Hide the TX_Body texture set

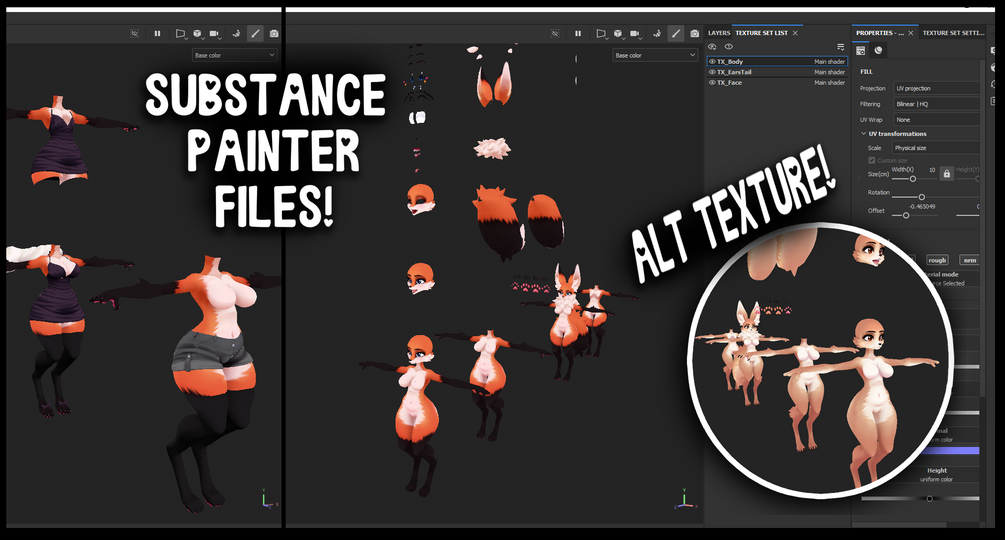(711, 61)
